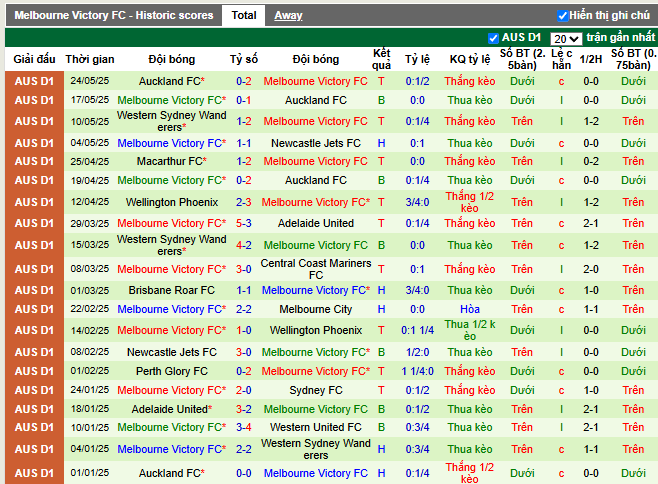Click the 2-2 score on 22/02/25

(x=243, y=309)
